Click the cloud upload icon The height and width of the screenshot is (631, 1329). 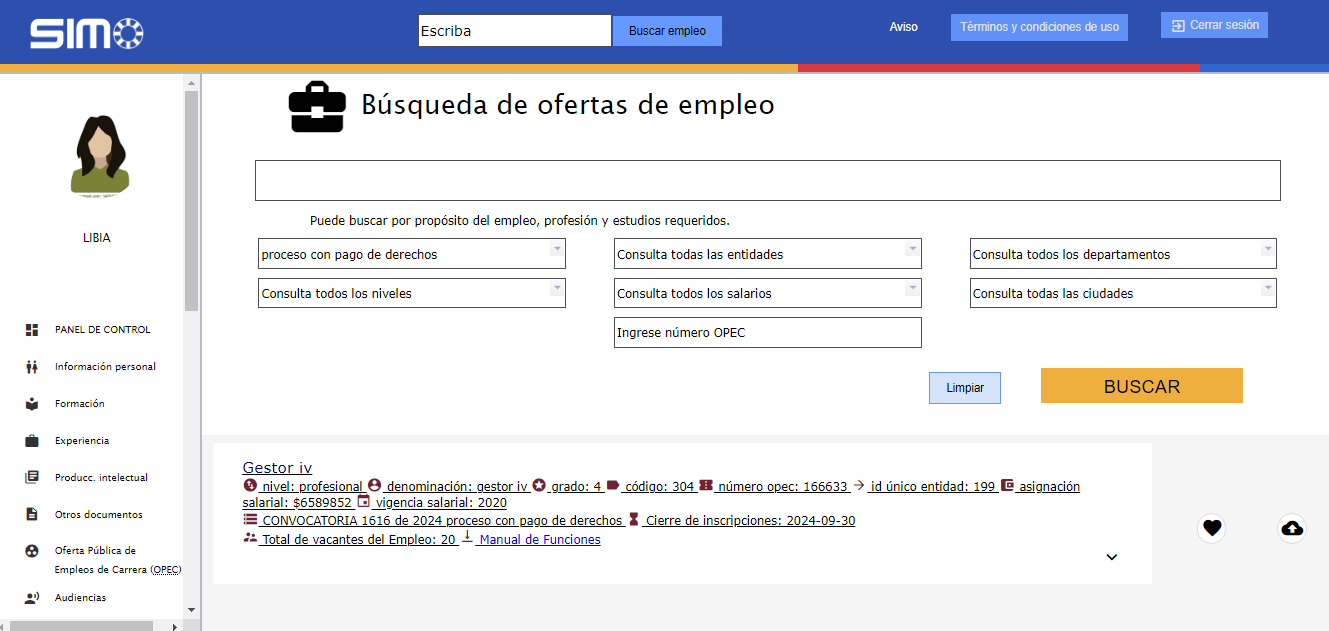point(1292,528)
